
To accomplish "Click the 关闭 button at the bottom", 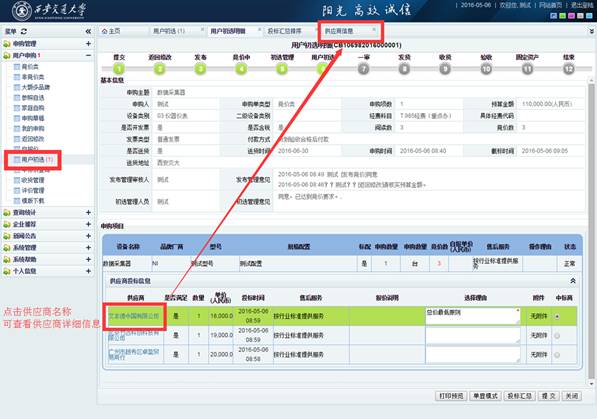I will pyautogui.click(x=572, y=396).
